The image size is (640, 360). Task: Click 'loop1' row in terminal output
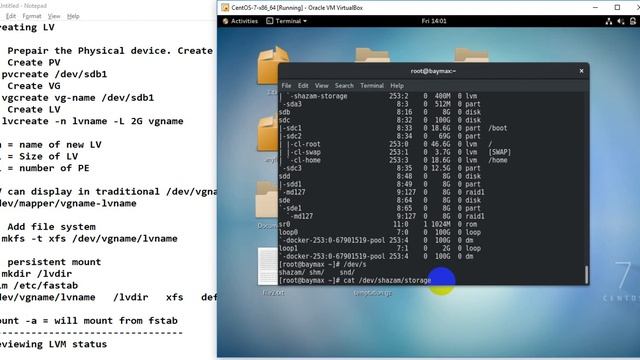[x=380, y=249]
